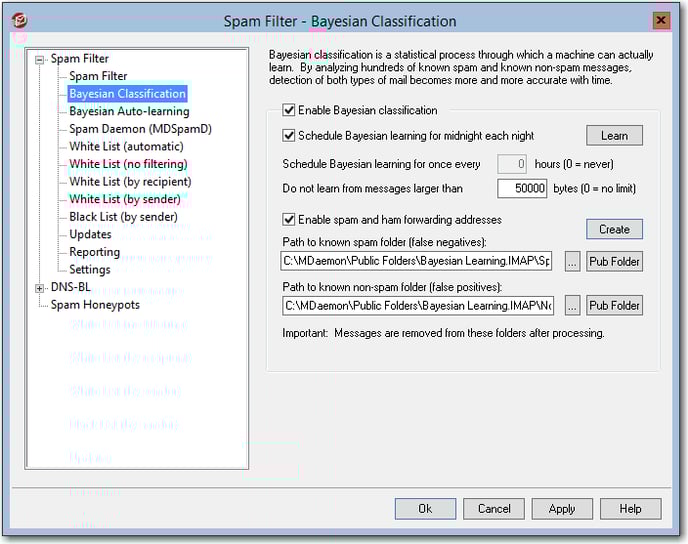Click the Learn button
Image resolution: width=688 pixels, height=544 pixels.
[614, 136]
